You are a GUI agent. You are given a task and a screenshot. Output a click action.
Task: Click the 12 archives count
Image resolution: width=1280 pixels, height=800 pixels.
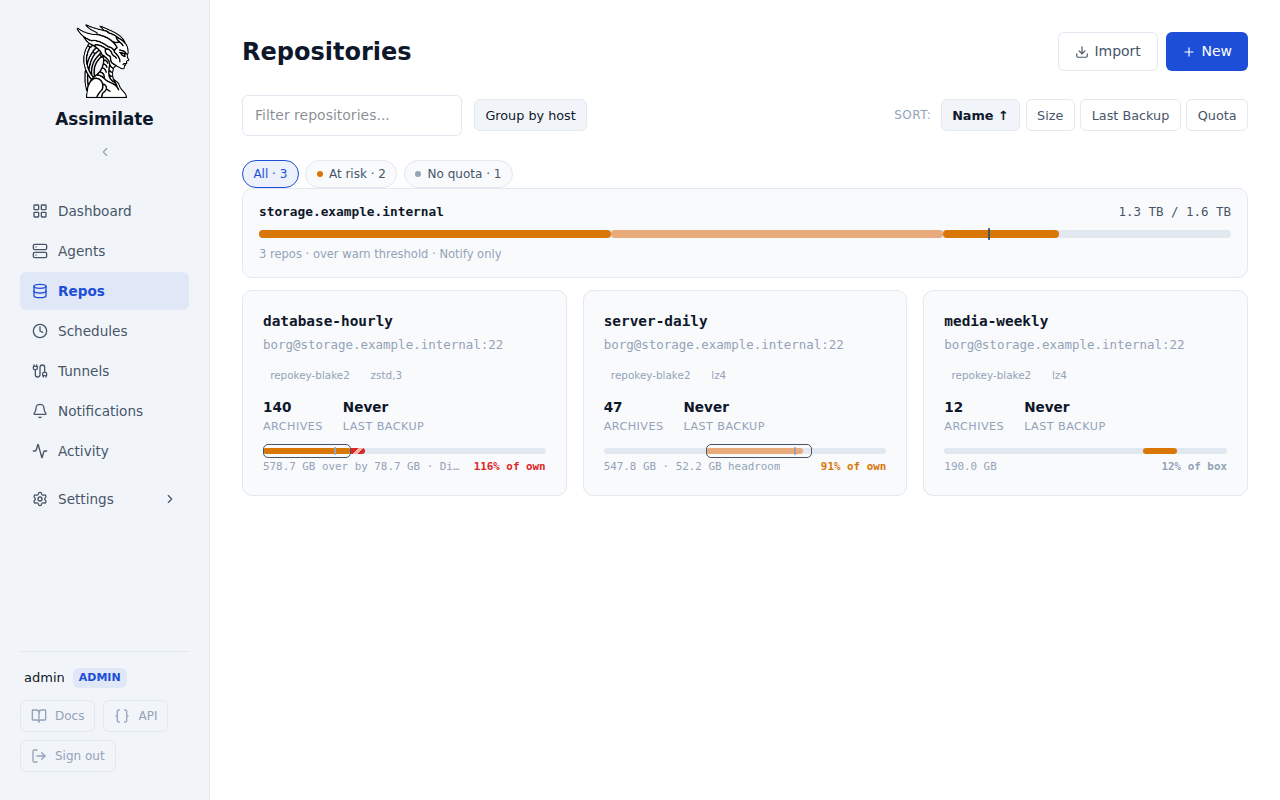(954, 407)
